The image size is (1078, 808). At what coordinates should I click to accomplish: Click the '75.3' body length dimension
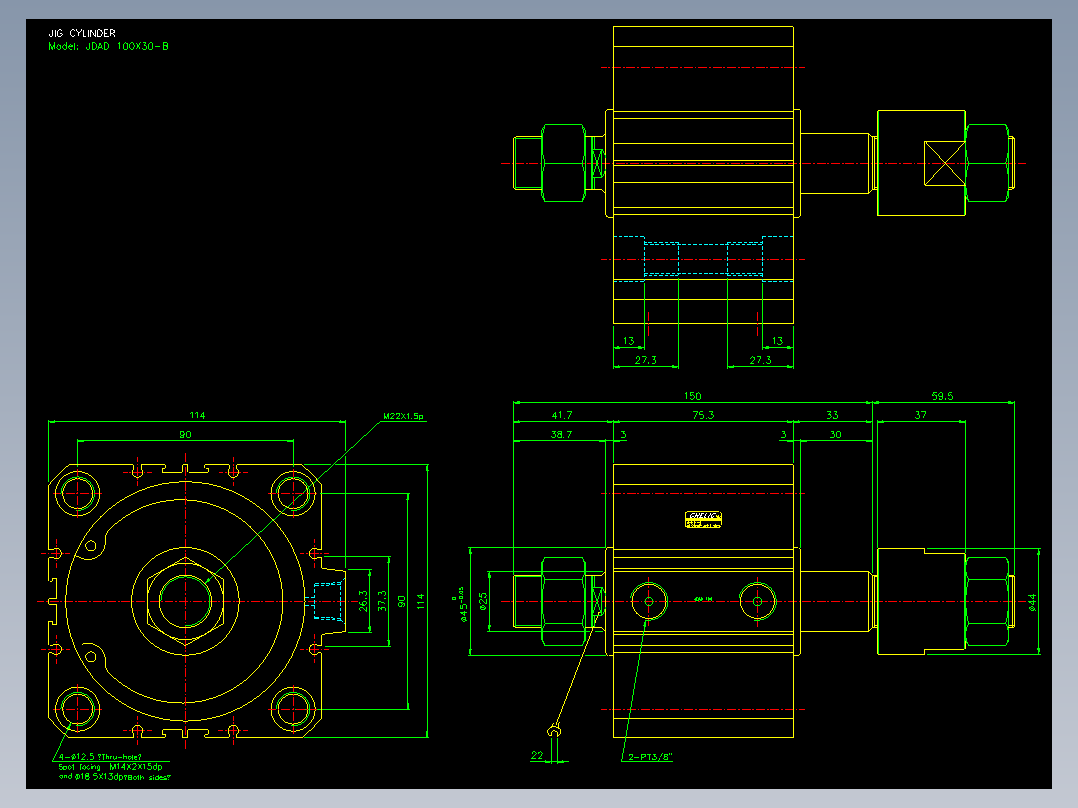point(703,415)
